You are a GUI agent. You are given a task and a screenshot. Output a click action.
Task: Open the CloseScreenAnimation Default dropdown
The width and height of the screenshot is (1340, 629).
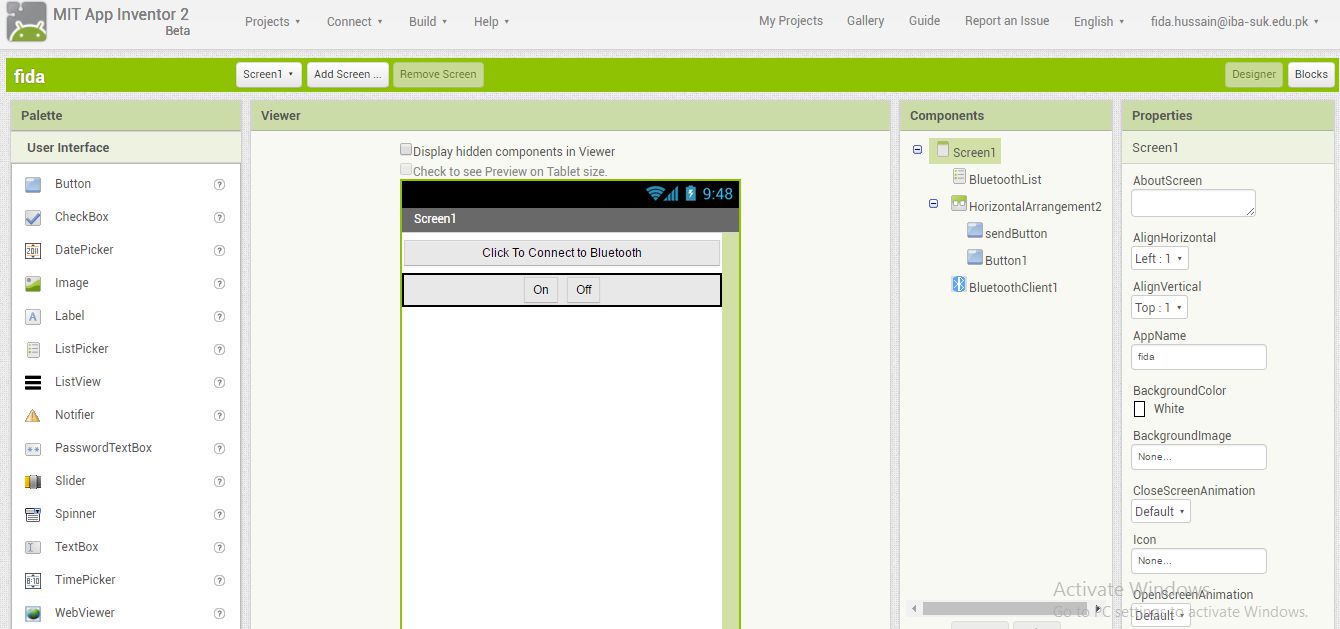point(1161,511)
